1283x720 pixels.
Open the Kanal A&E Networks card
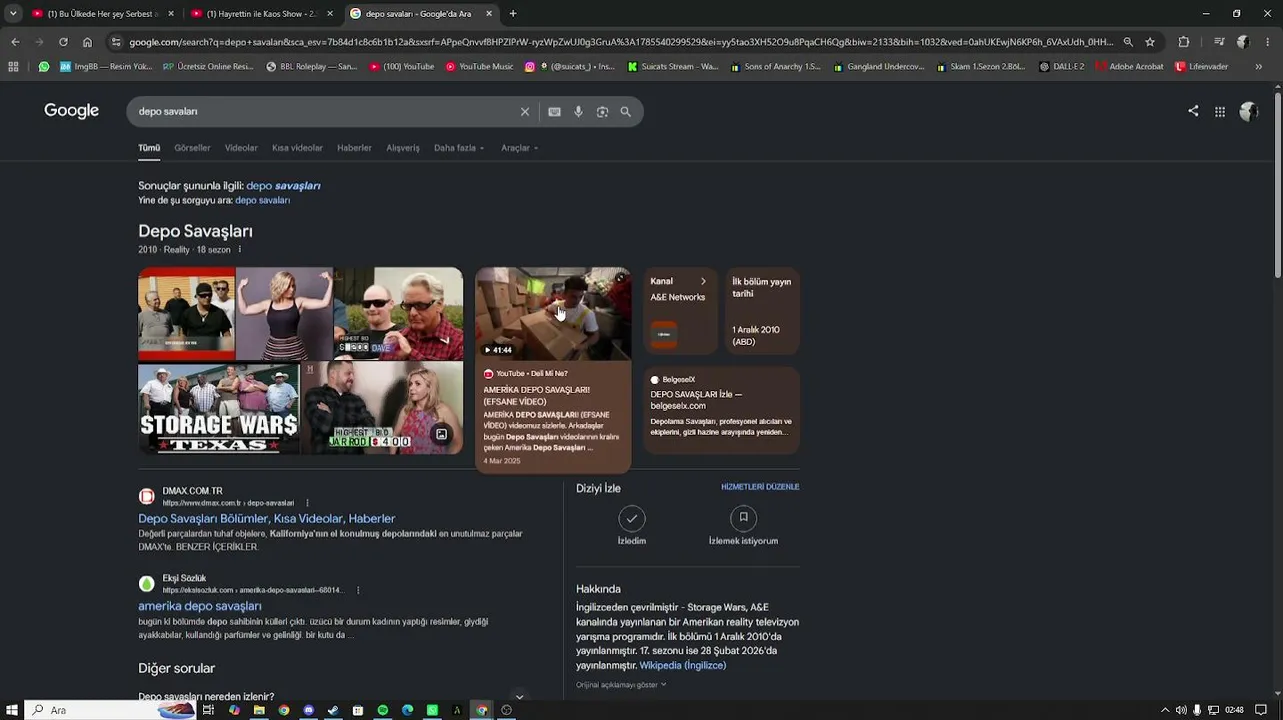tap(680, 311)
